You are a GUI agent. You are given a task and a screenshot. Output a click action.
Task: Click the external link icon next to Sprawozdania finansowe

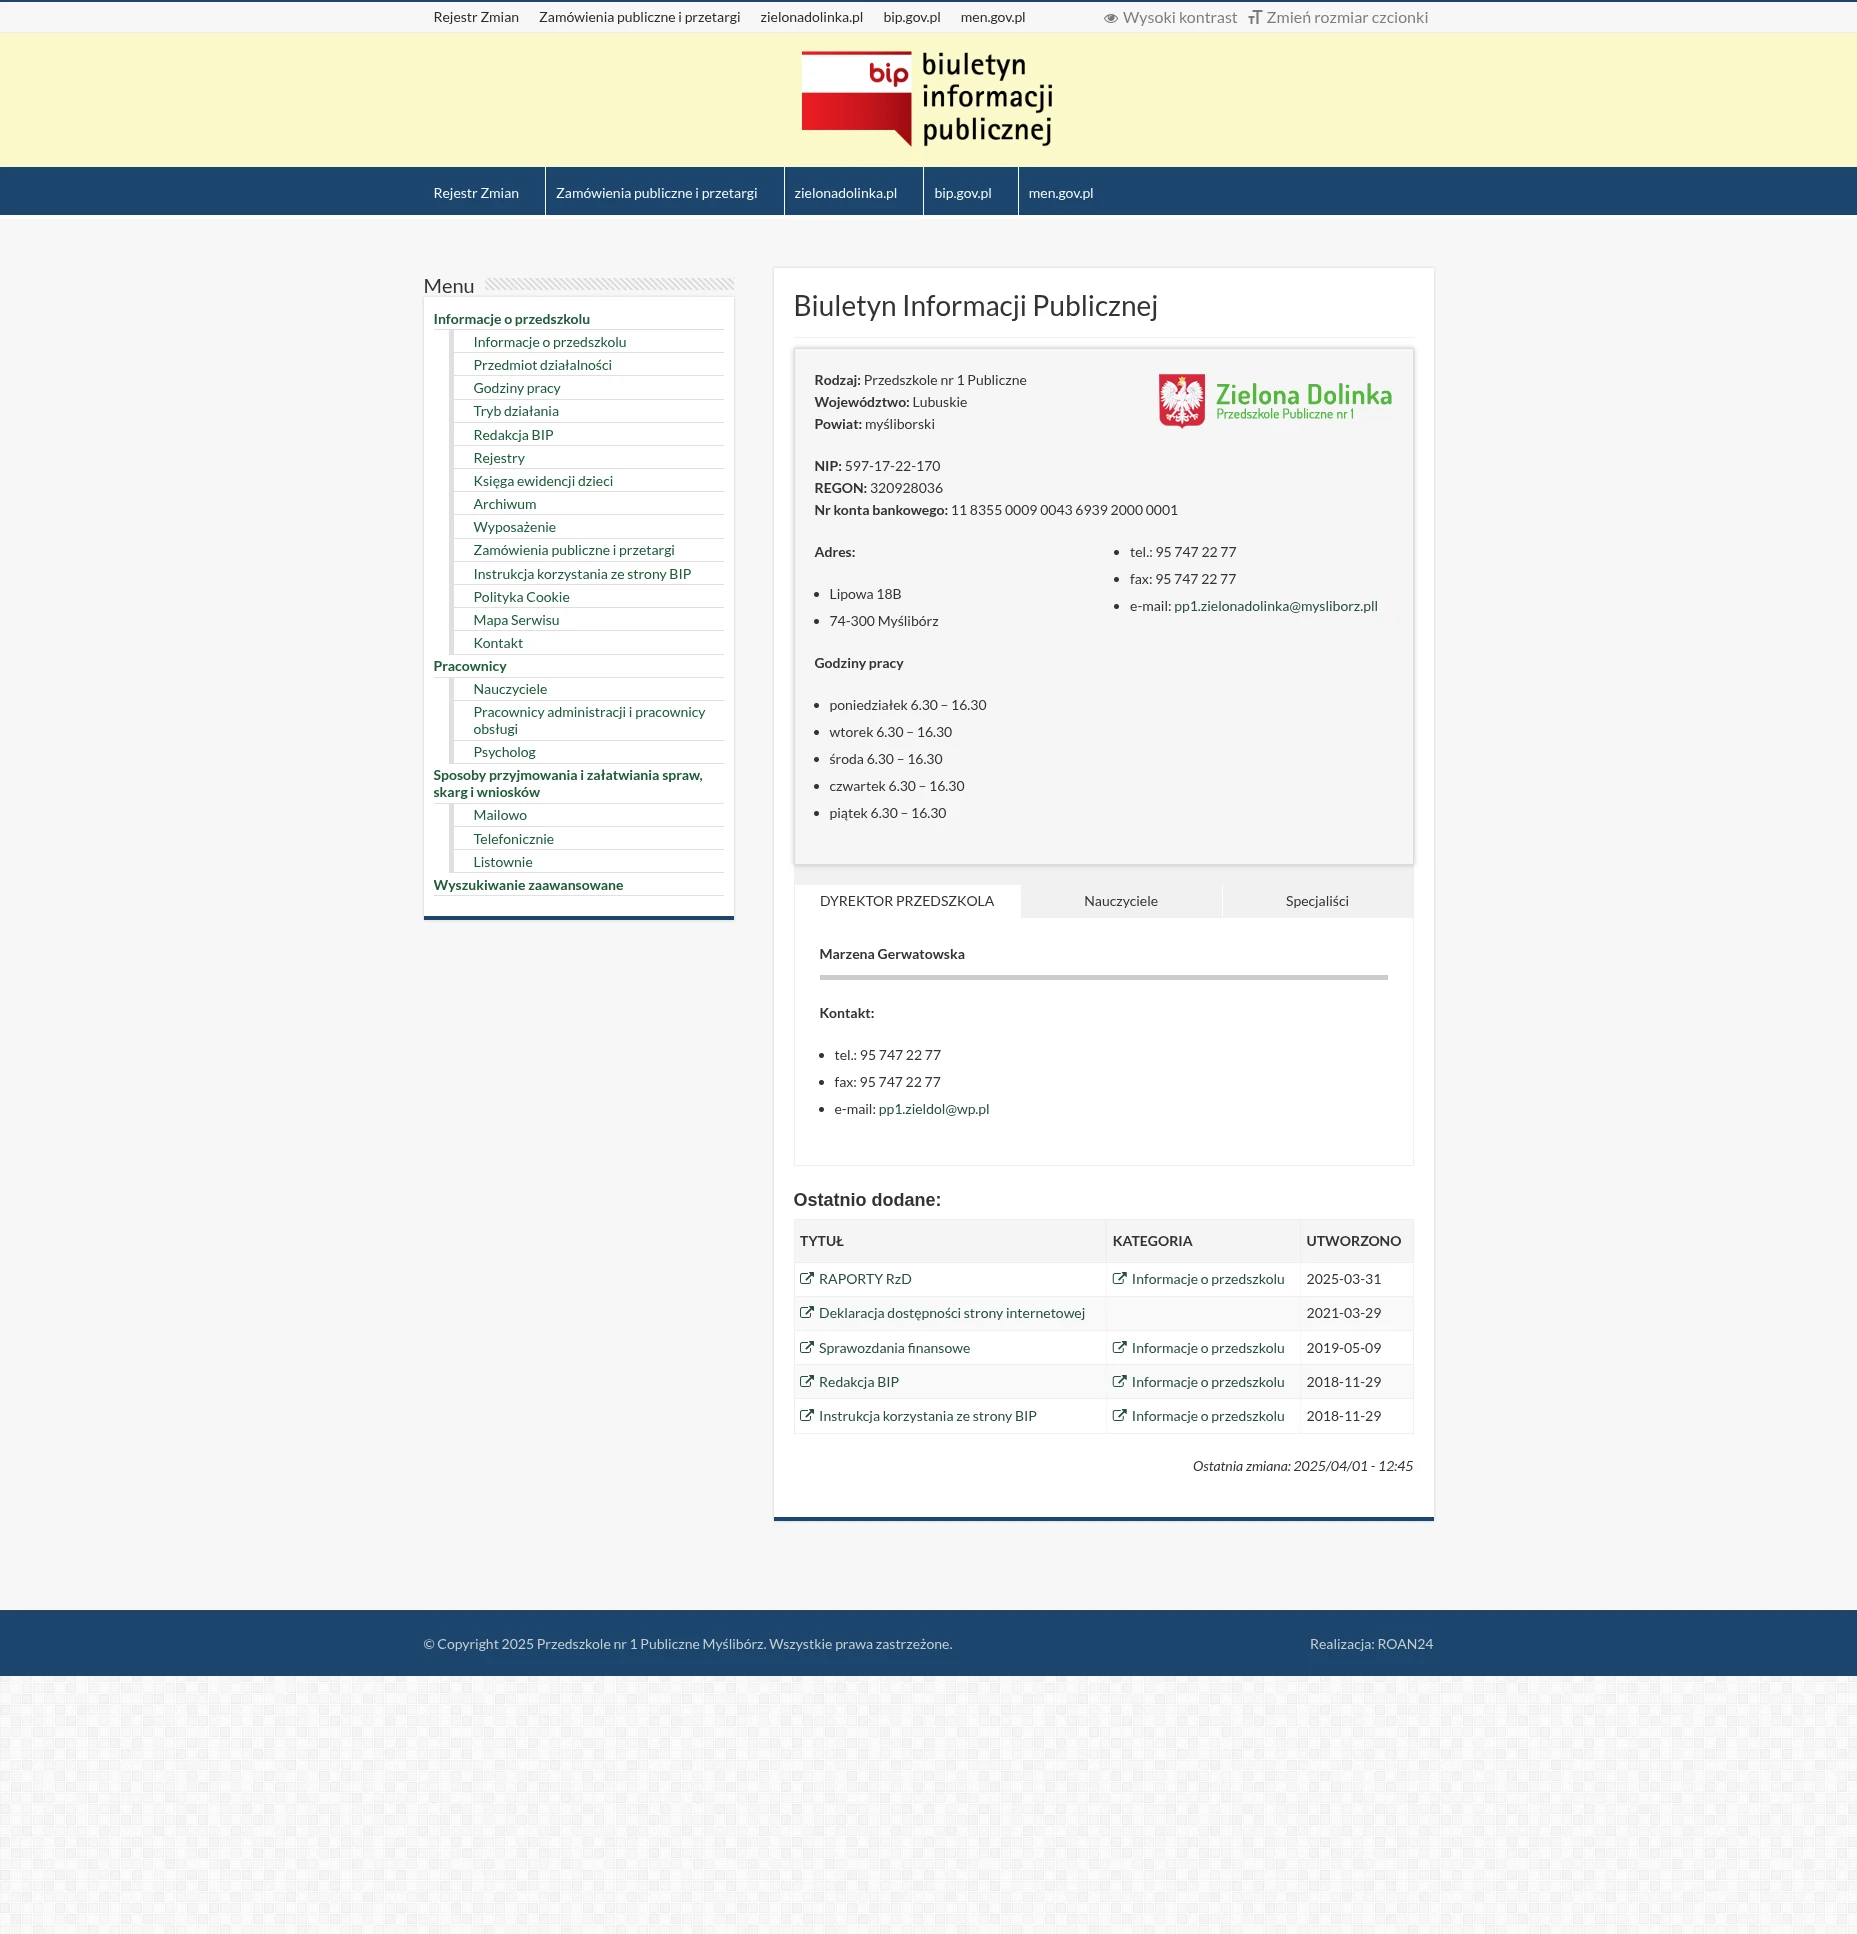806,1347
